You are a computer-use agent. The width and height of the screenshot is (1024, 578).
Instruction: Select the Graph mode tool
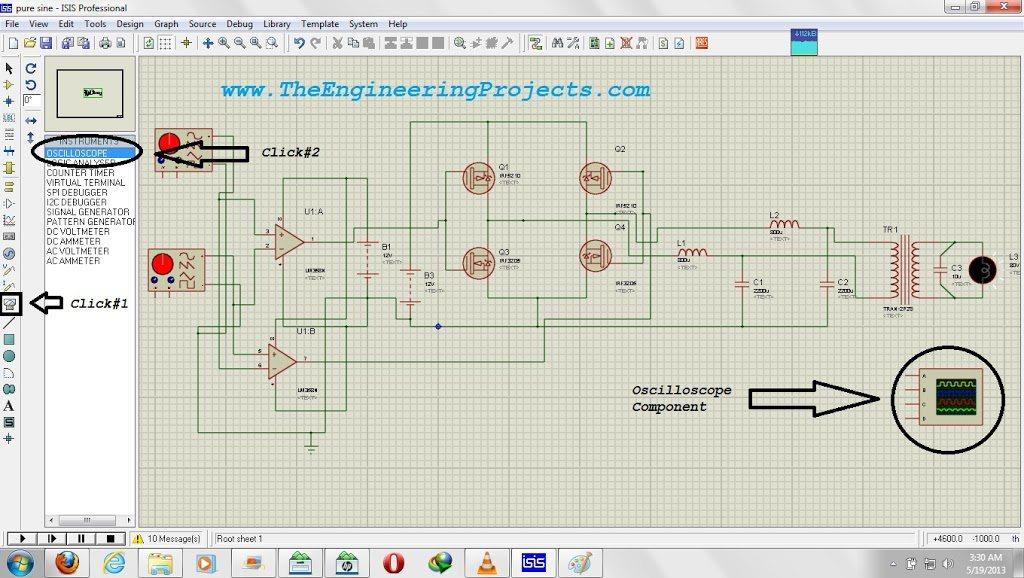tap(8, 218)
